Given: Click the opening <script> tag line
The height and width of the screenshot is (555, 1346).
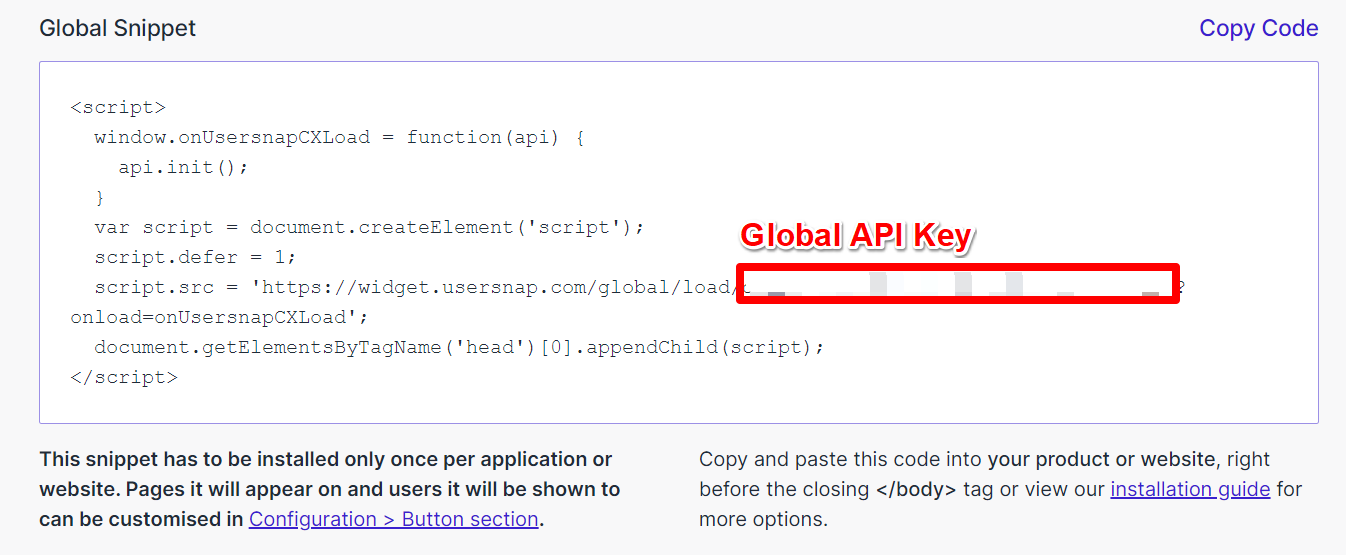Looking at the screenshot, I should coord(118,107).
